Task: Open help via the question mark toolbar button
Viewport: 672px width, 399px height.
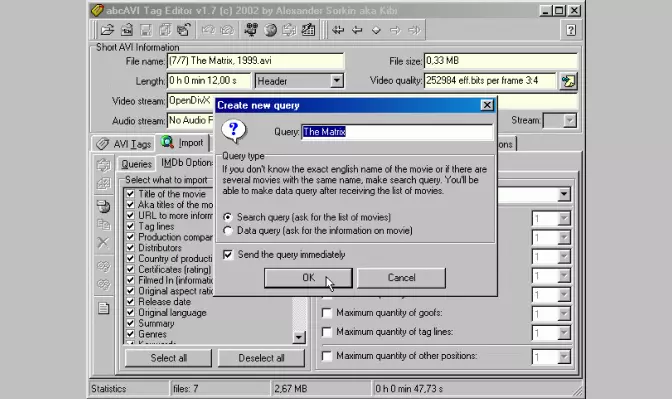Action: pos(571,30)
